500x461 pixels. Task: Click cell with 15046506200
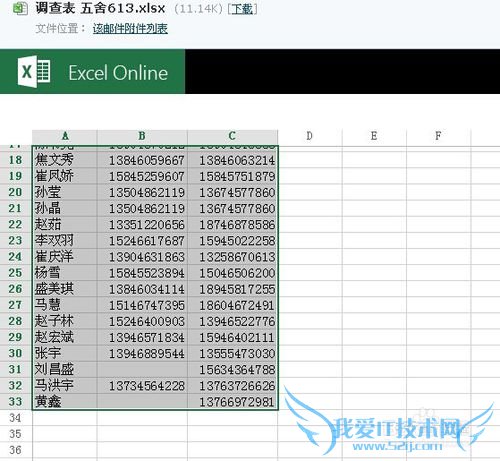(232, 273)
